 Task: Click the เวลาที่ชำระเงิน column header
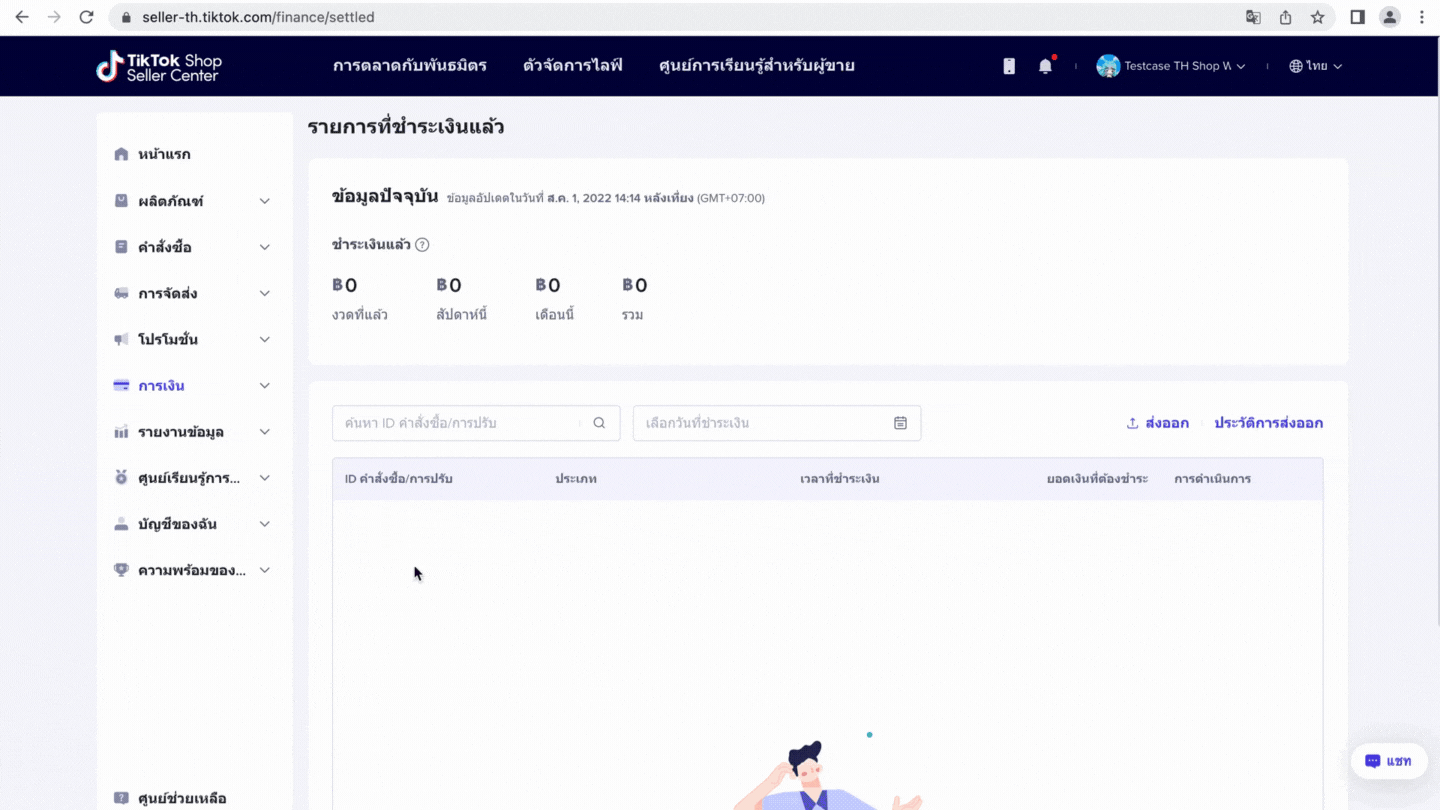point(840,479)
